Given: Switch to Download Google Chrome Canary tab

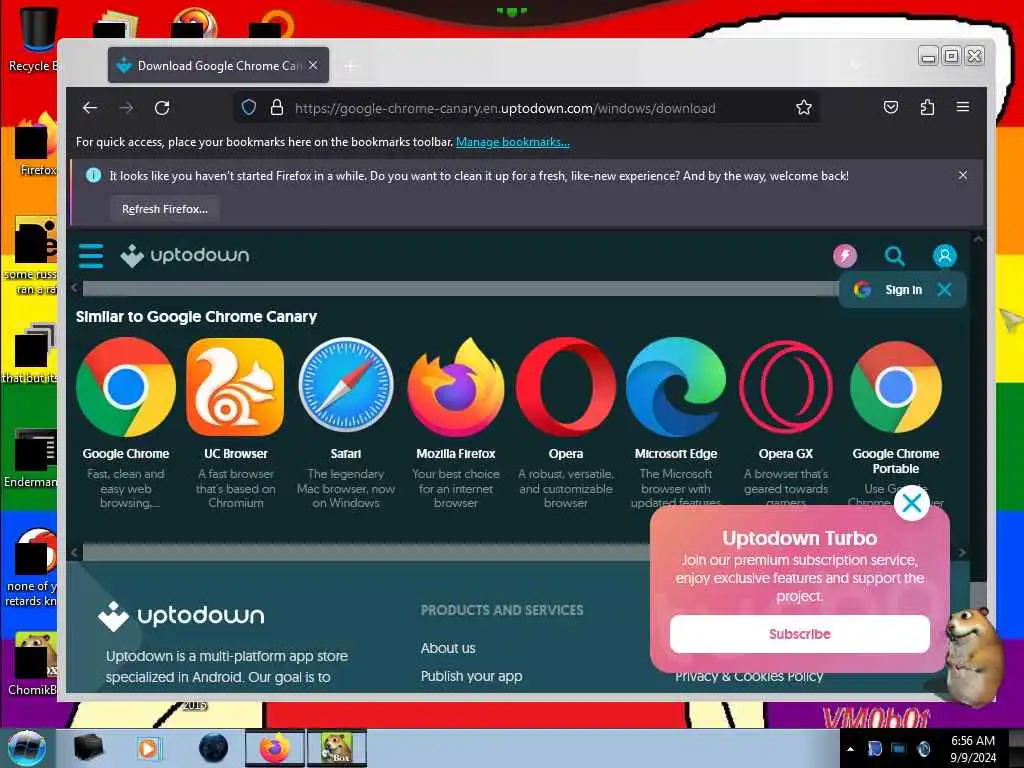Looking at the screenshot, I should coord(218,65).
